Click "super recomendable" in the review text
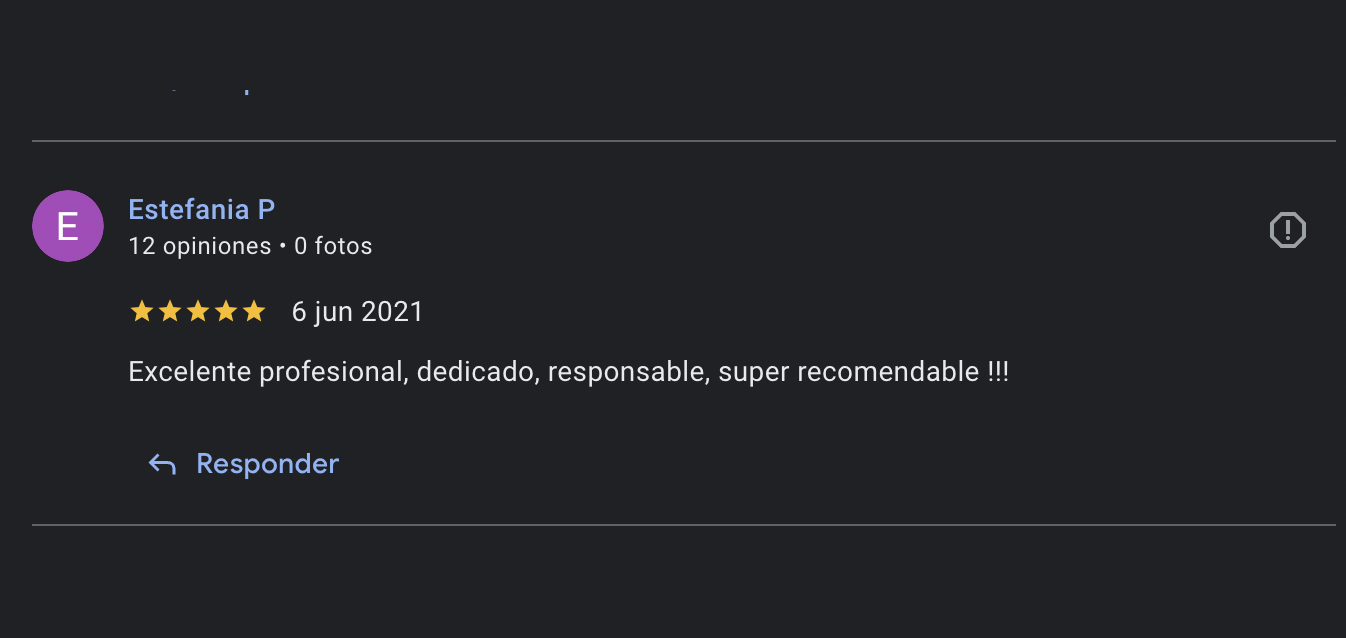Image resolution: width=1346 pixels, height=638 pixels. (849, 372)
